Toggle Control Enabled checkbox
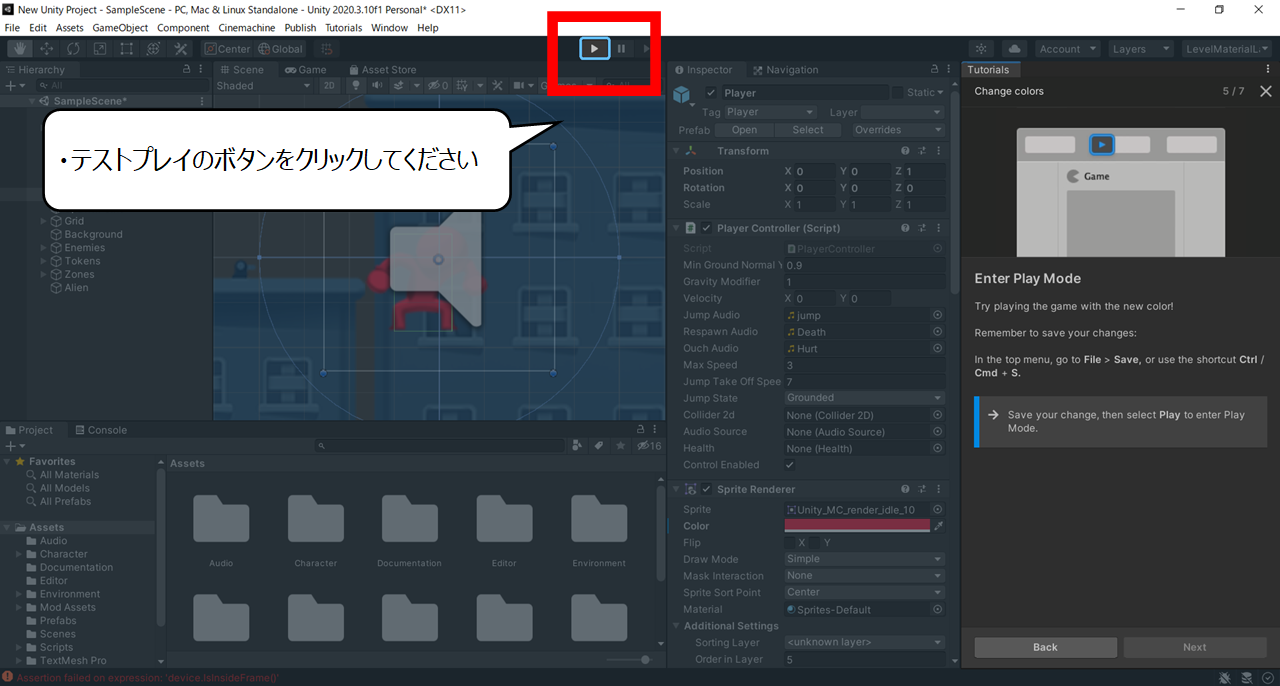The height and width of the screenshot is (686, 1280). point(791,465)
